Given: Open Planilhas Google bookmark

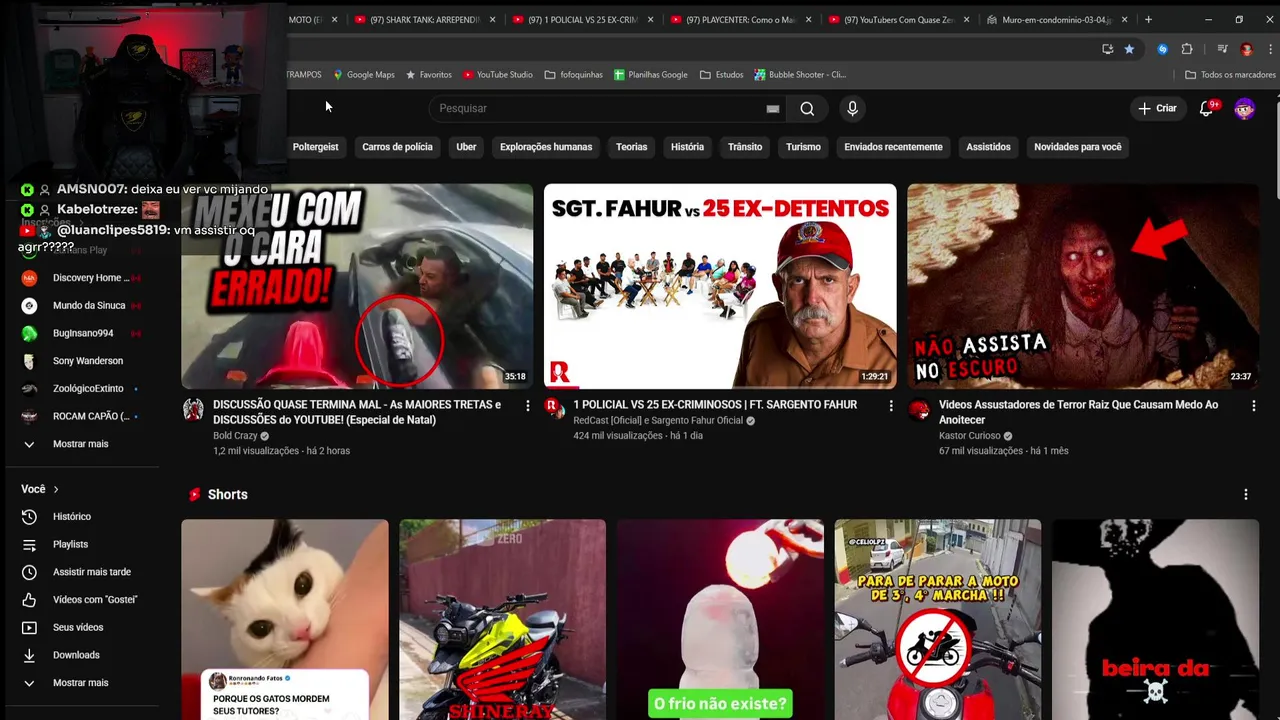Looking at the screenshot, I should tap(651, 75).
